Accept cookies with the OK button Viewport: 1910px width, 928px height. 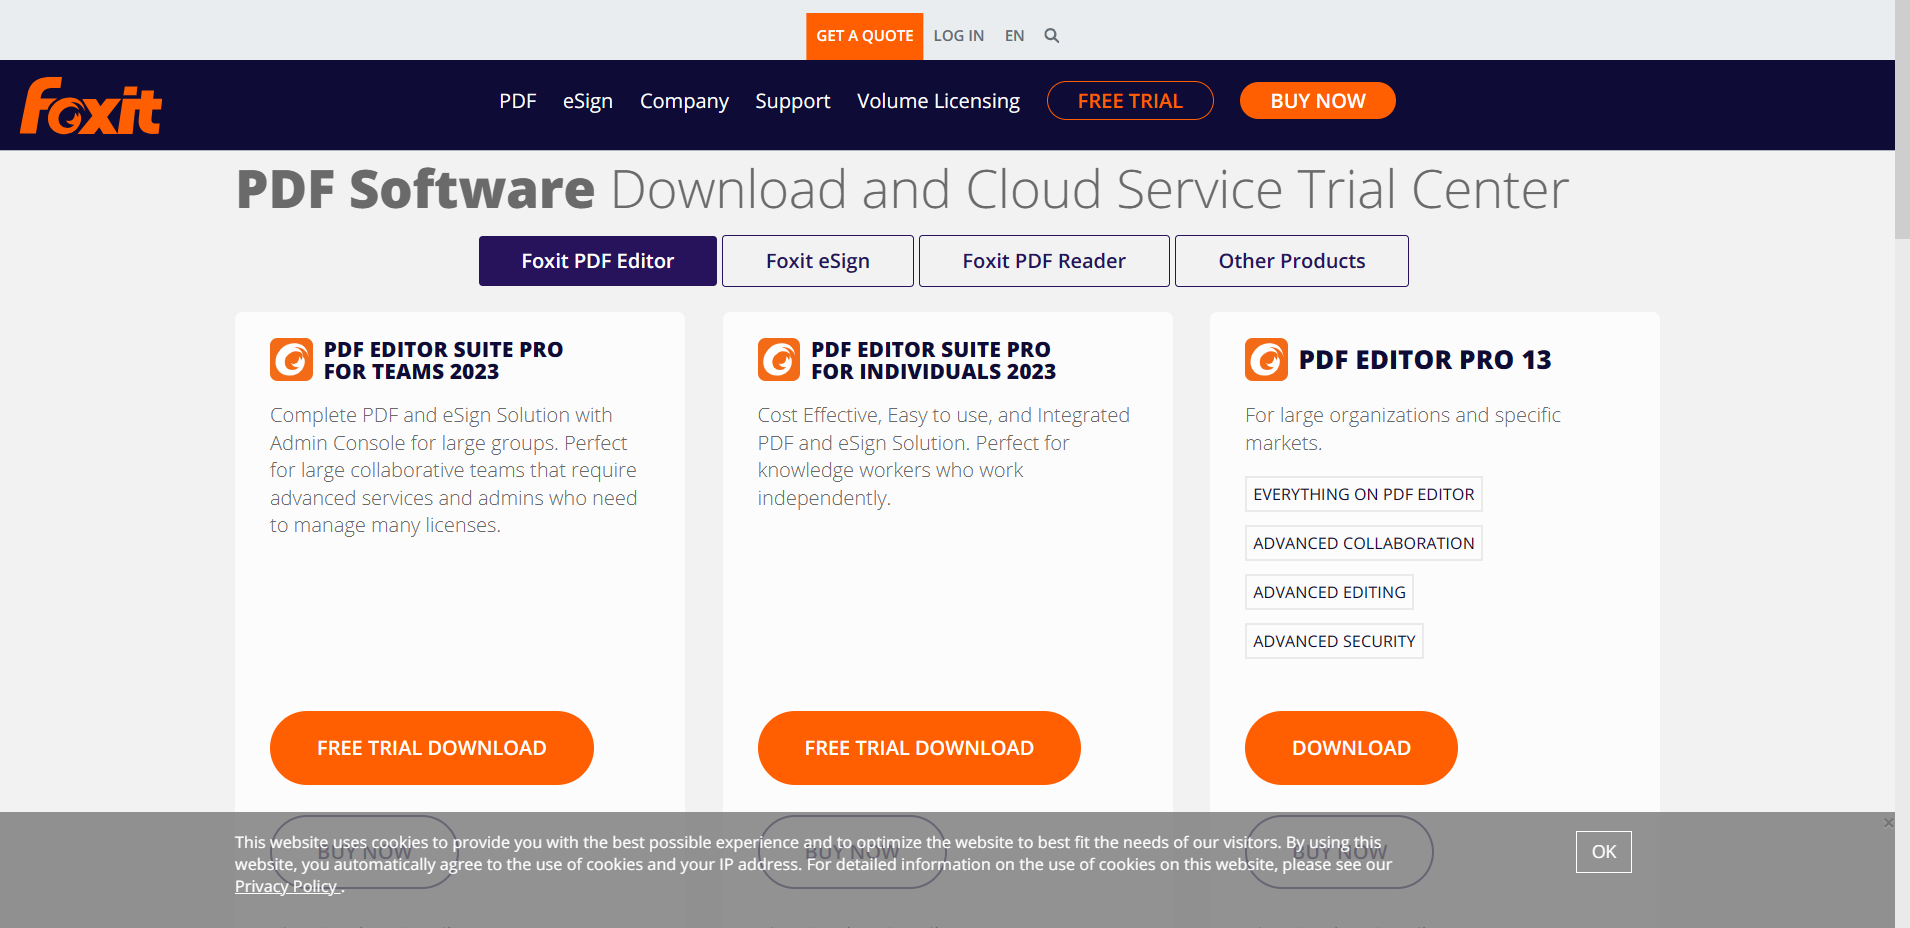pos(1604,852)
